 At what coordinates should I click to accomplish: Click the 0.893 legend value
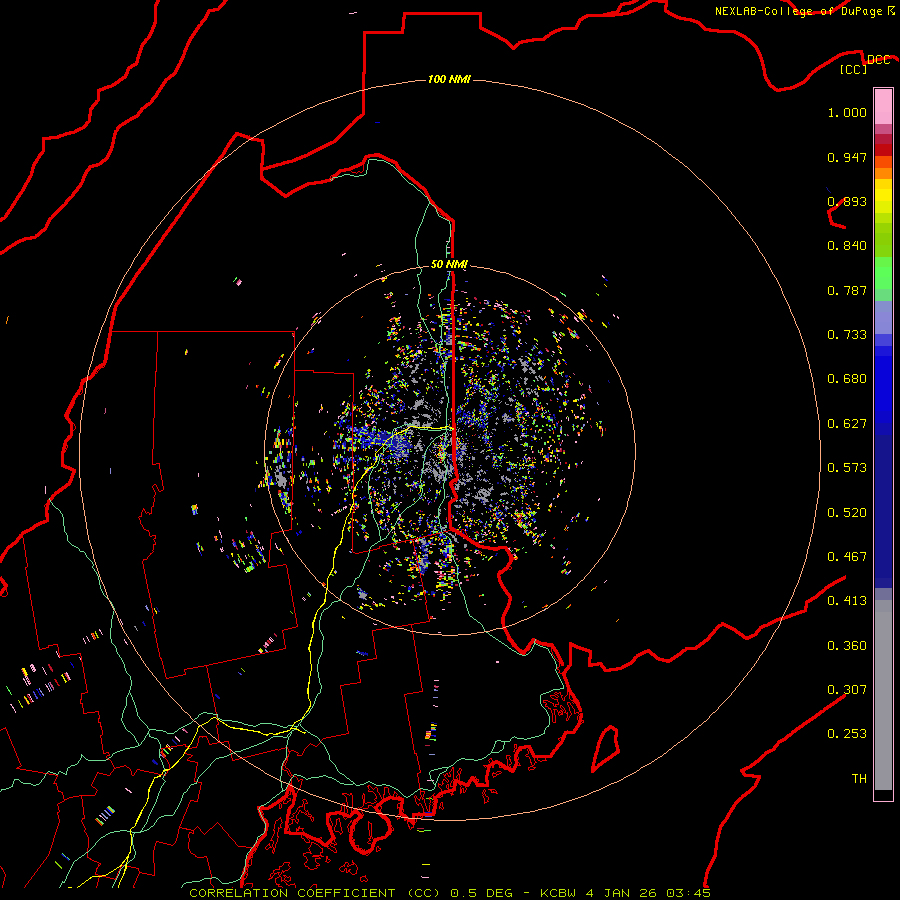[x=847, y=201]
